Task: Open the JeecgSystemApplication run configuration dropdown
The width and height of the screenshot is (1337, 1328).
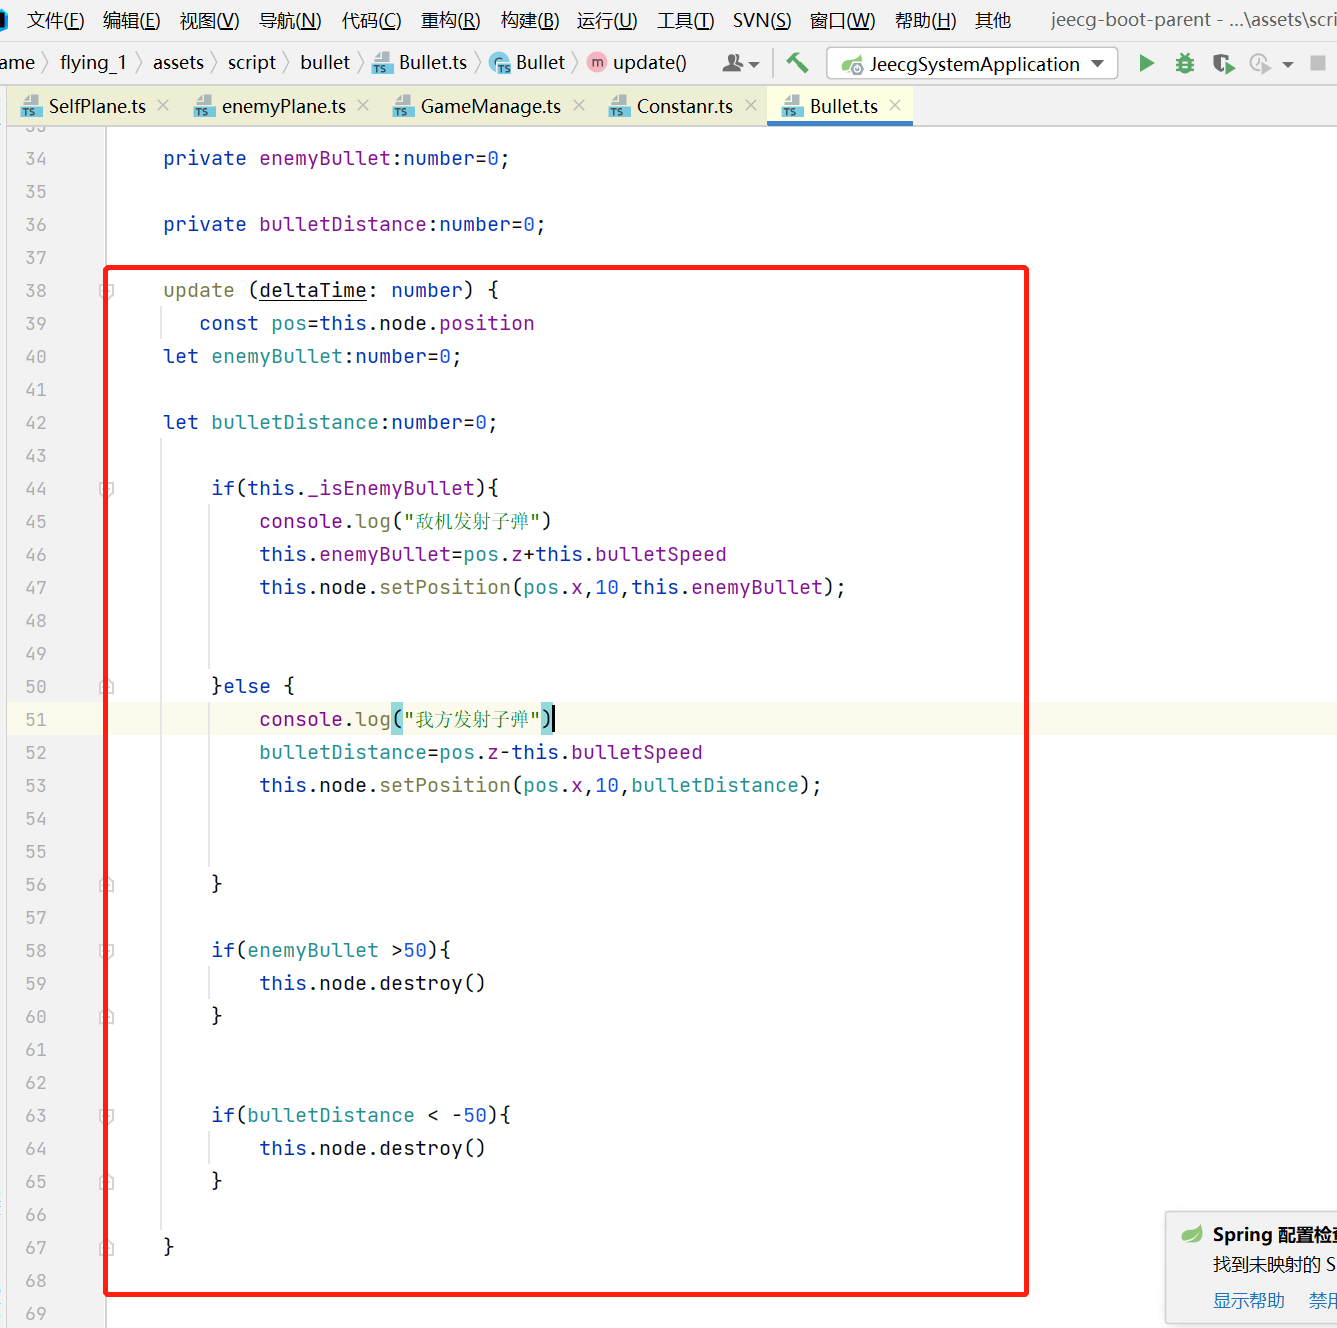Action: (x=972, y=64)
